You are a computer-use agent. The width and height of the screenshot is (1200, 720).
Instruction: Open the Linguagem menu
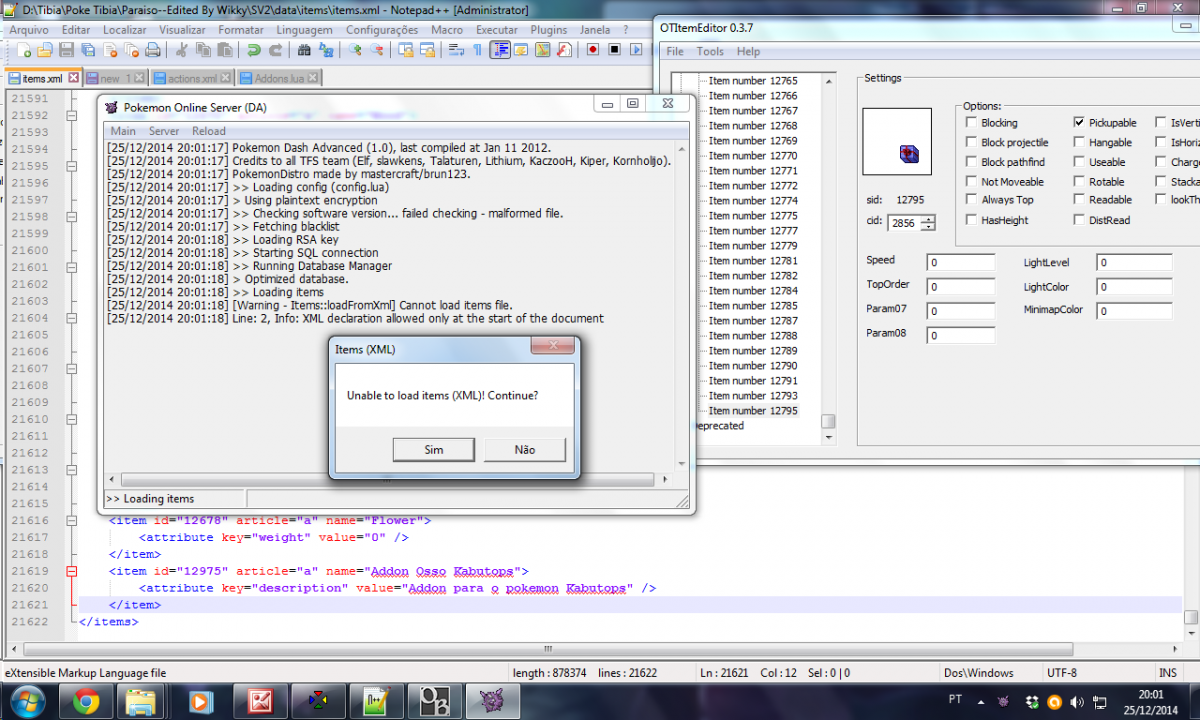pyautogui.click(x=304, y=30)
